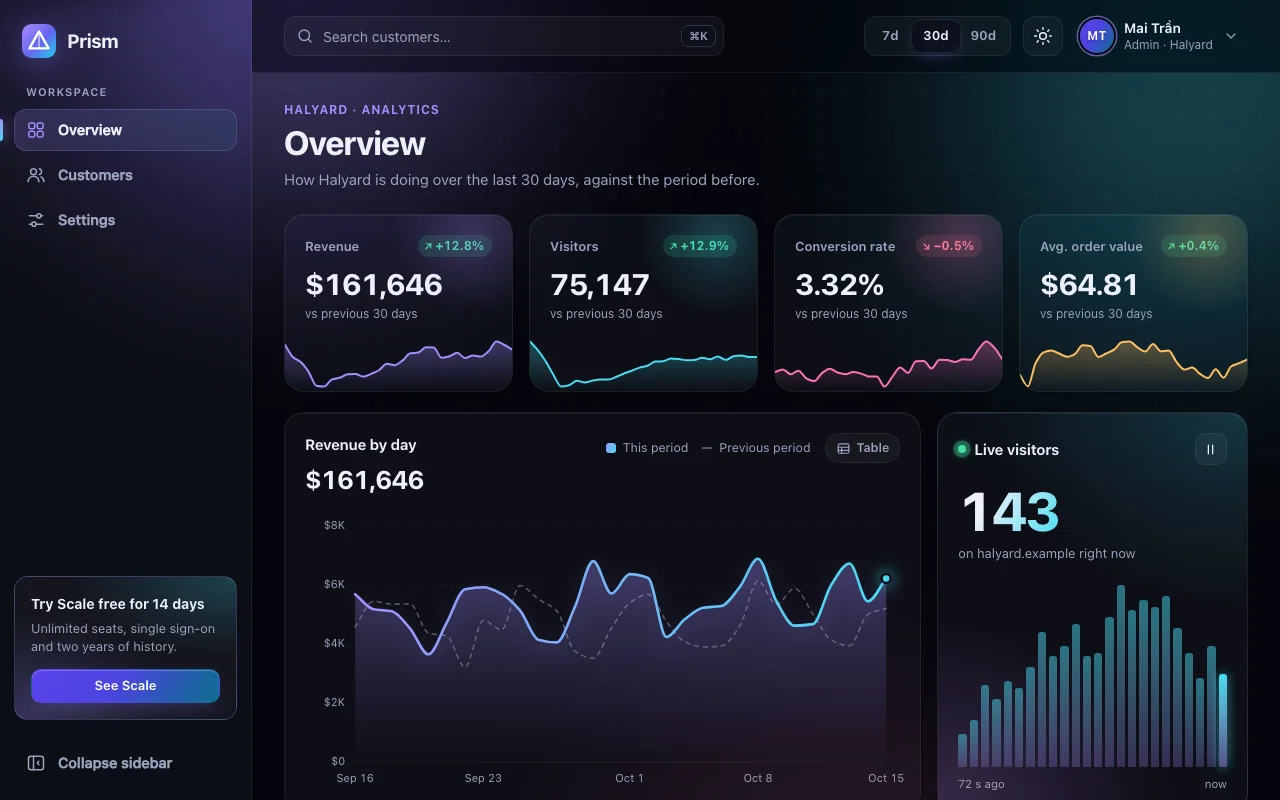The width and height of the screenshot is (1280, 800).
Task: Focus the Search customers field
Action: coord(503,36)
